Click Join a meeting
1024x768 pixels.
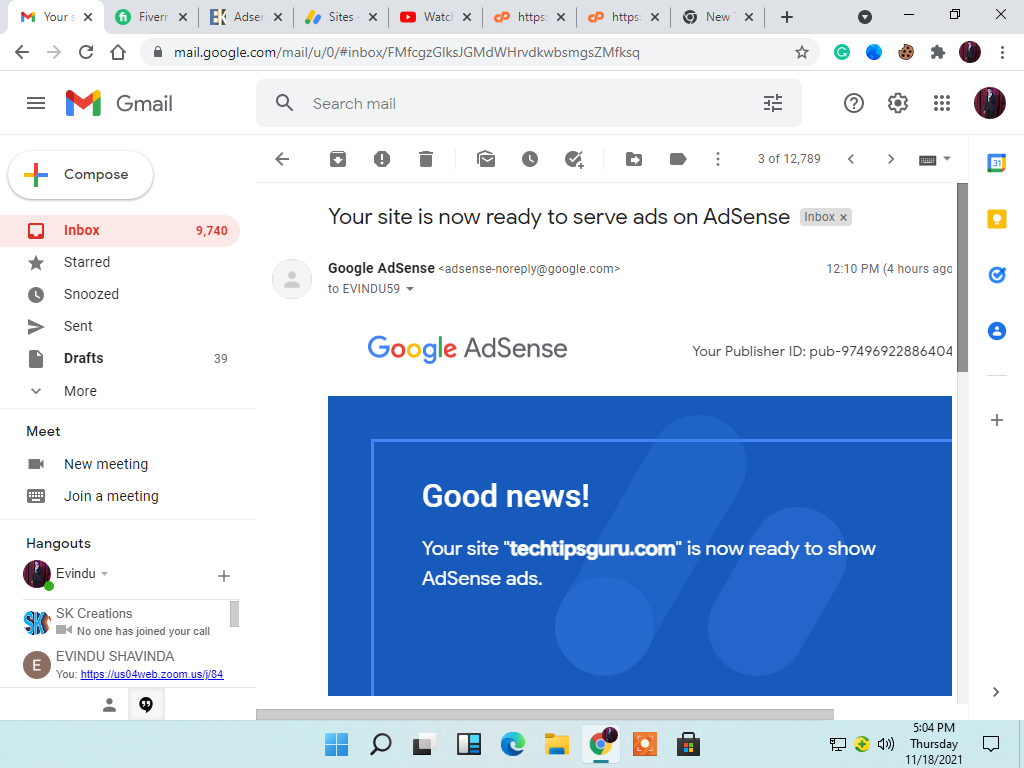(111, 496)
